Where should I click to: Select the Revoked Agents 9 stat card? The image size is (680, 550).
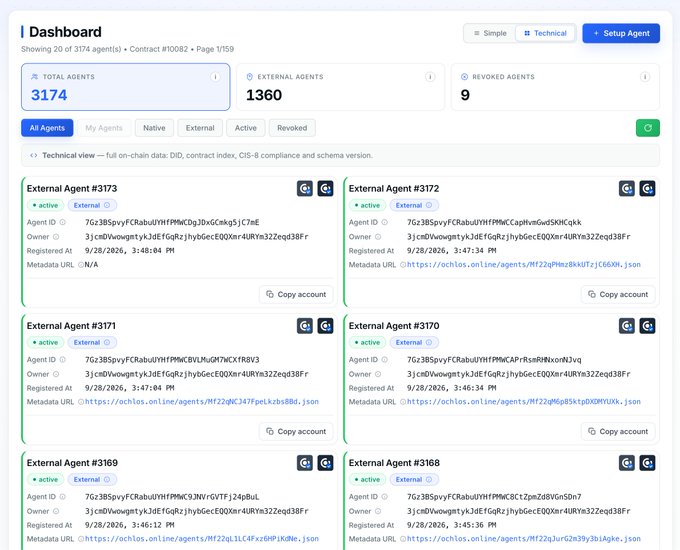556,87
